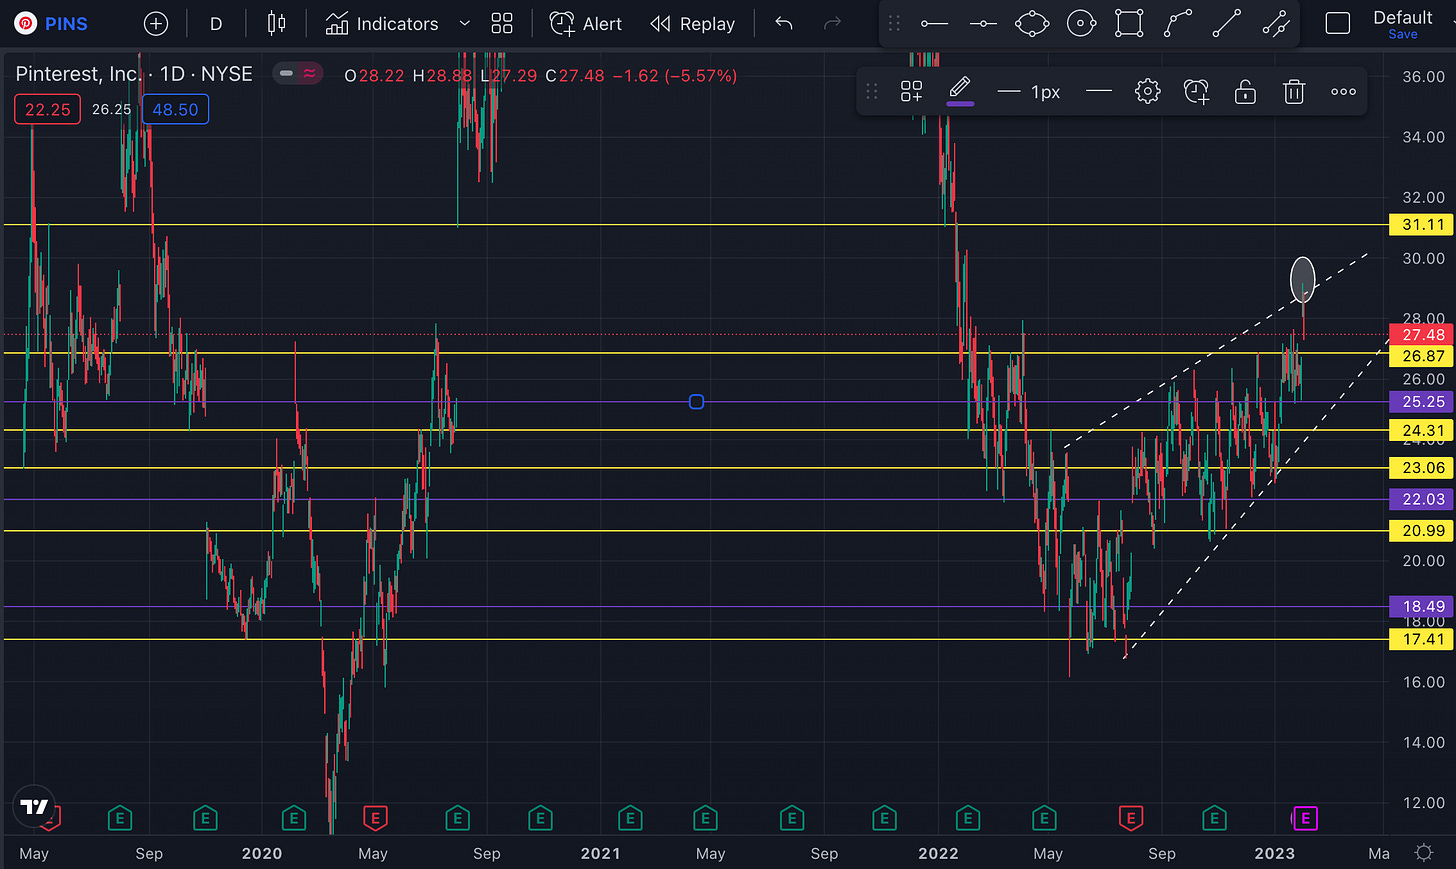Click the red 27.48 current price label

click(1421, 335)
